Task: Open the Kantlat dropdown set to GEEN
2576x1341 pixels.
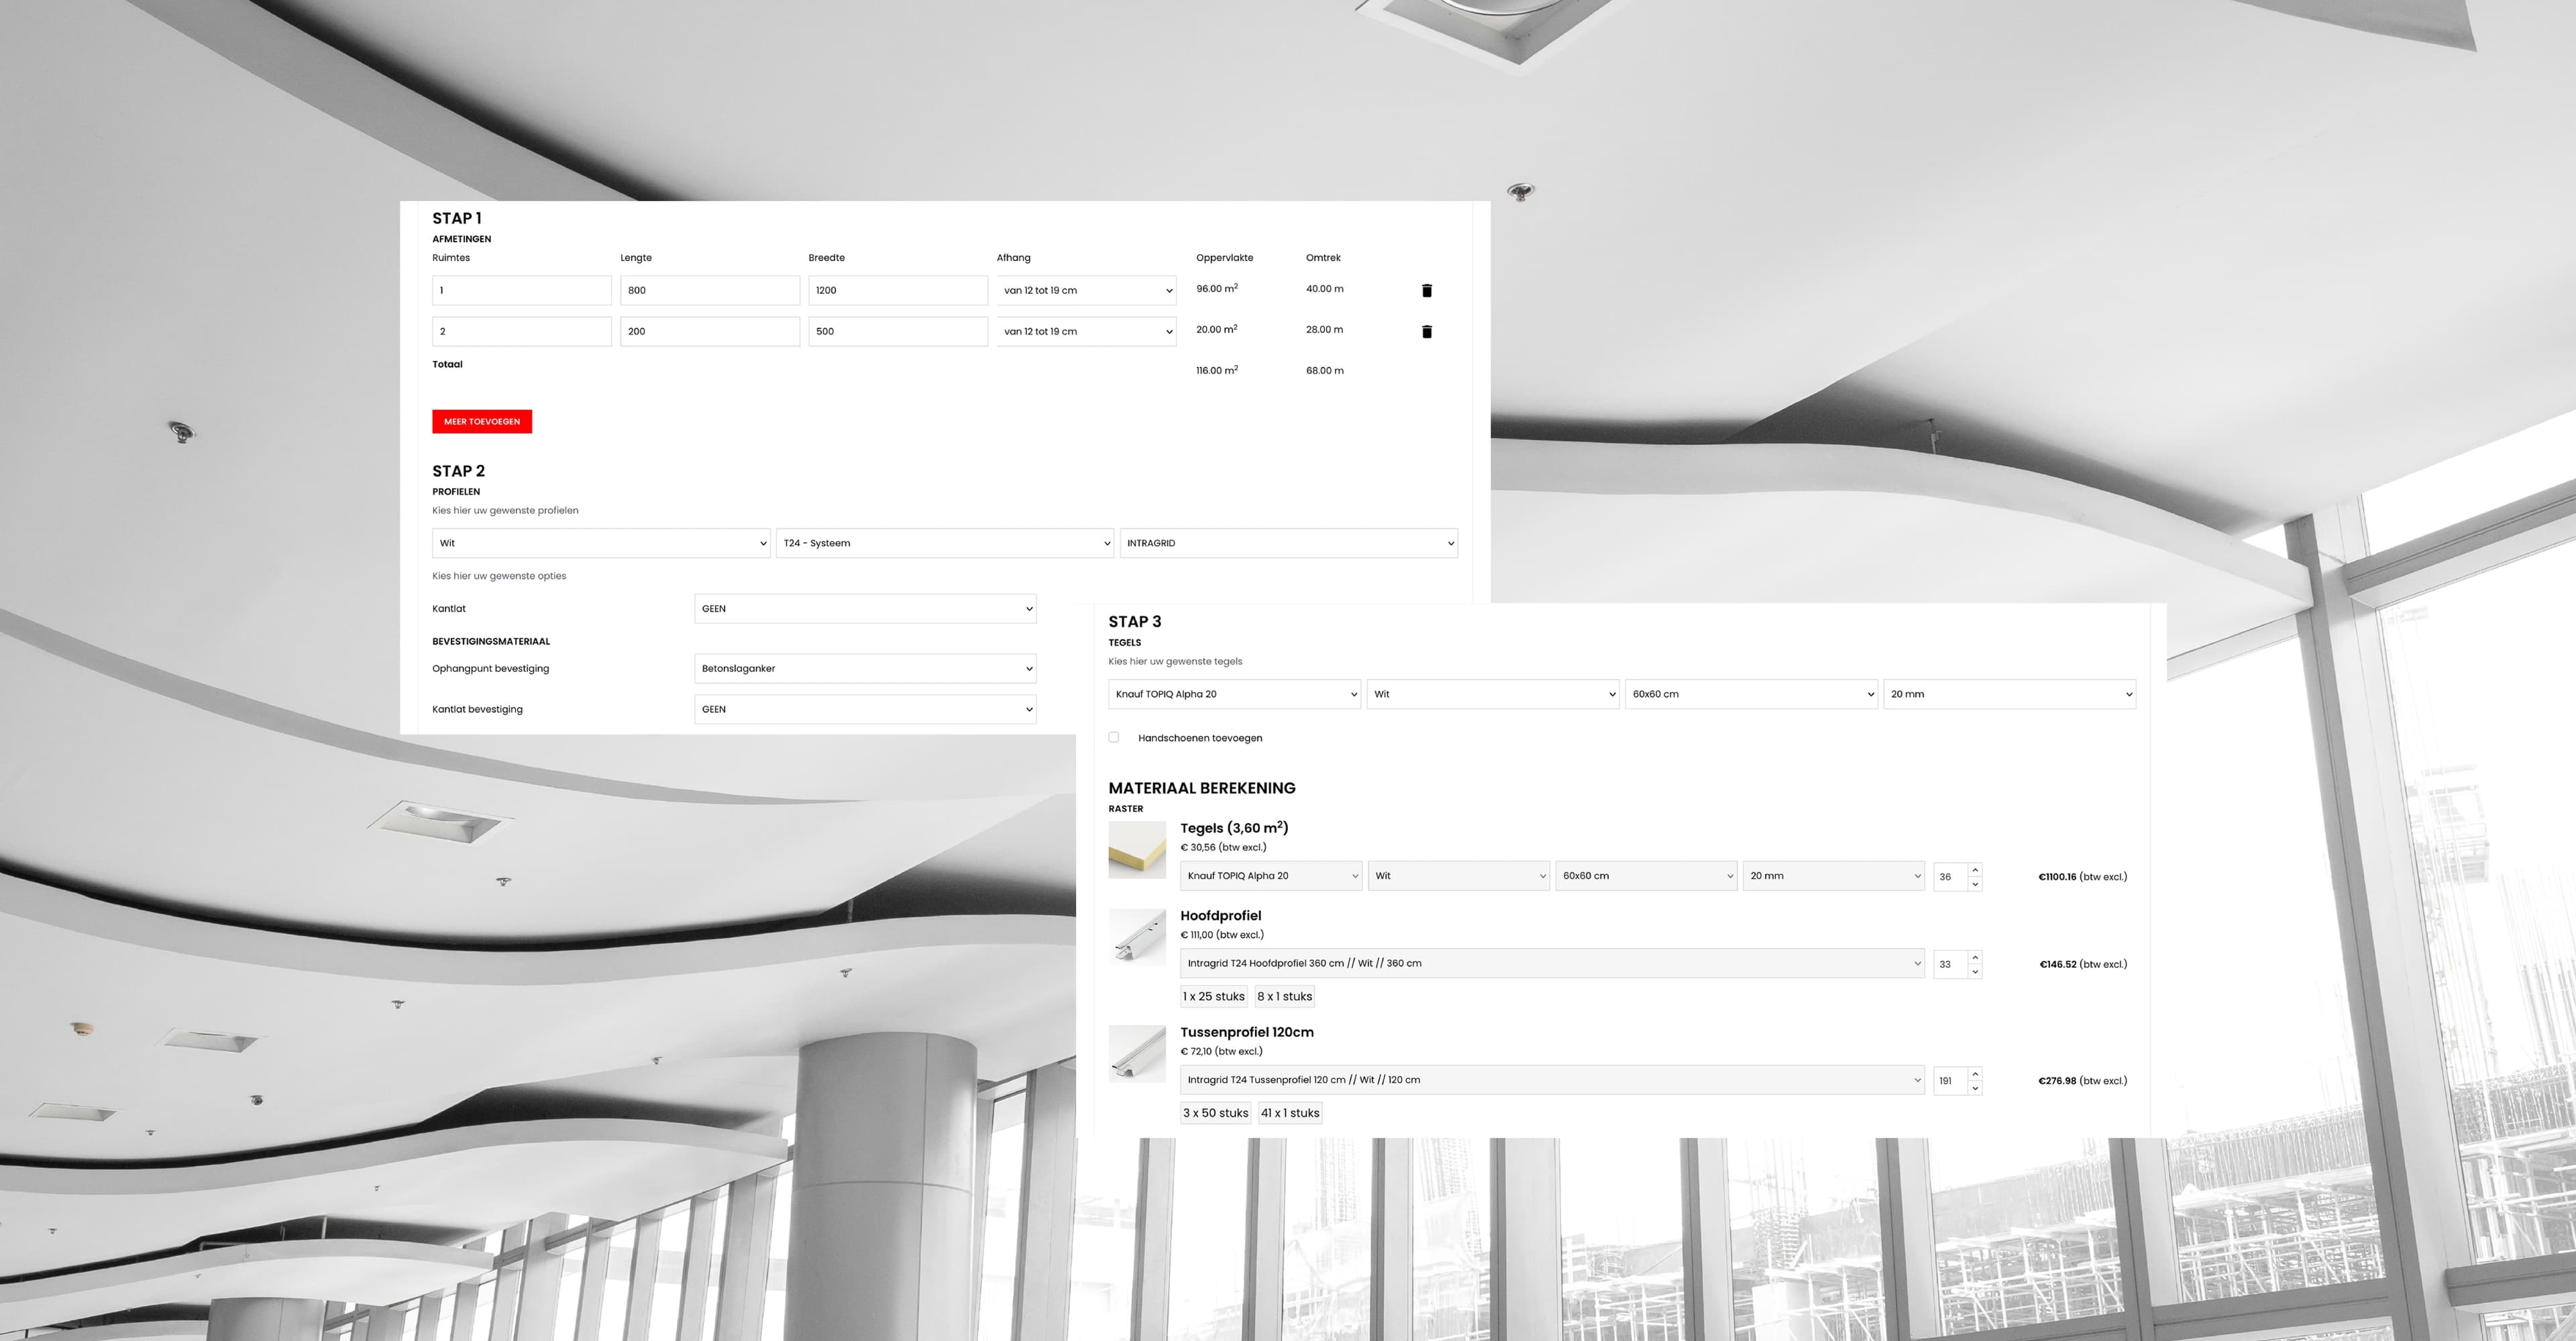Action: (864, 608)
